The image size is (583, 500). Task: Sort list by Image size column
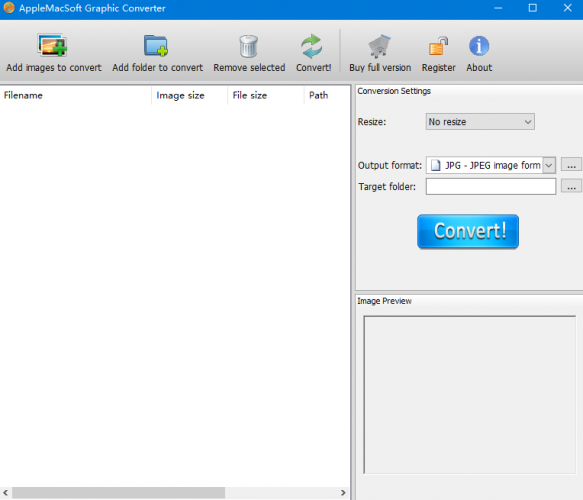tap(190, 96)
